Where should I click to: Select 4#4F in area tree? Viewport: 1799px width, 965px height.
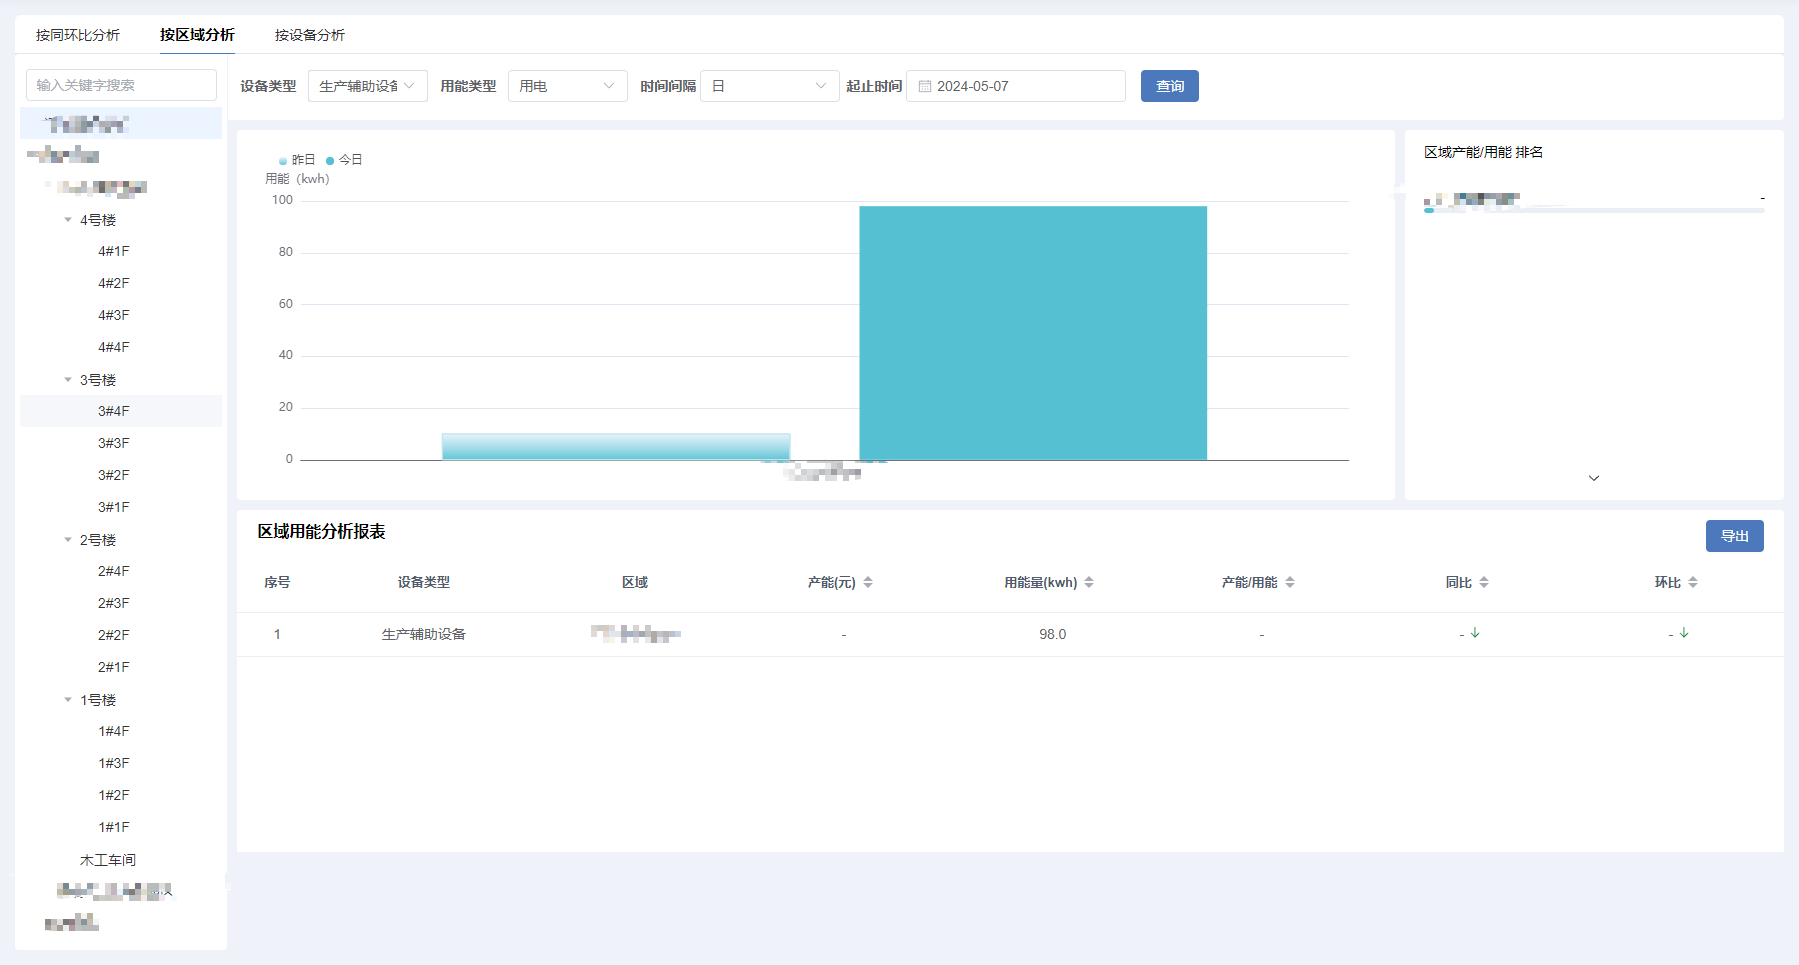(114, 347)
